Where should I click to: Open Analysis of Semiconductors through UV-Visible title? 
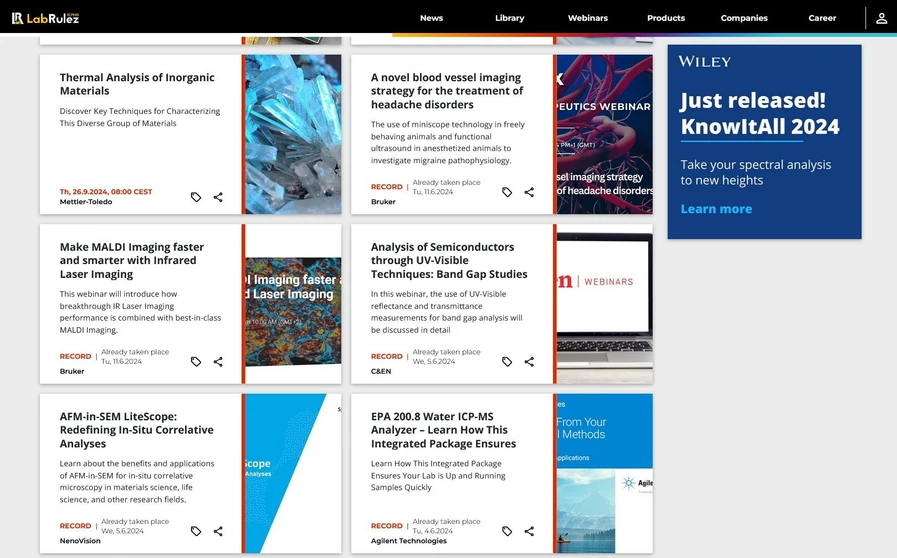(449, 260)
